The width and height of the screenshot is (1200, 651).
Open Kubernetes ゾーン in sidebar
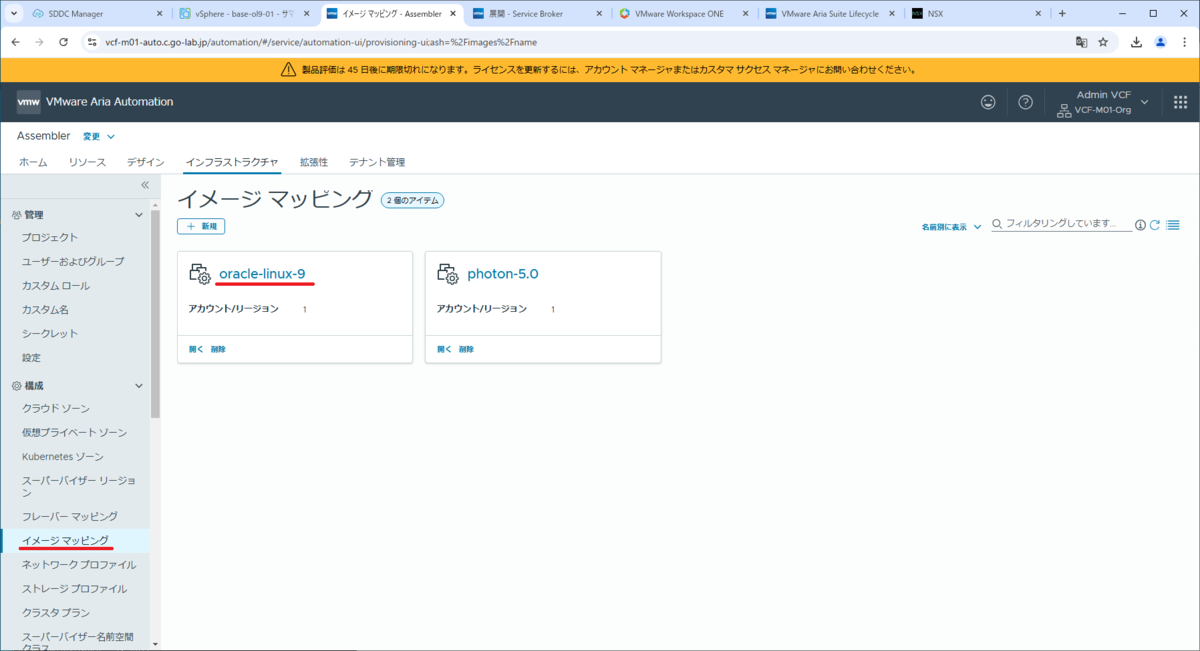pyautogui.click(x=63, y=457)
